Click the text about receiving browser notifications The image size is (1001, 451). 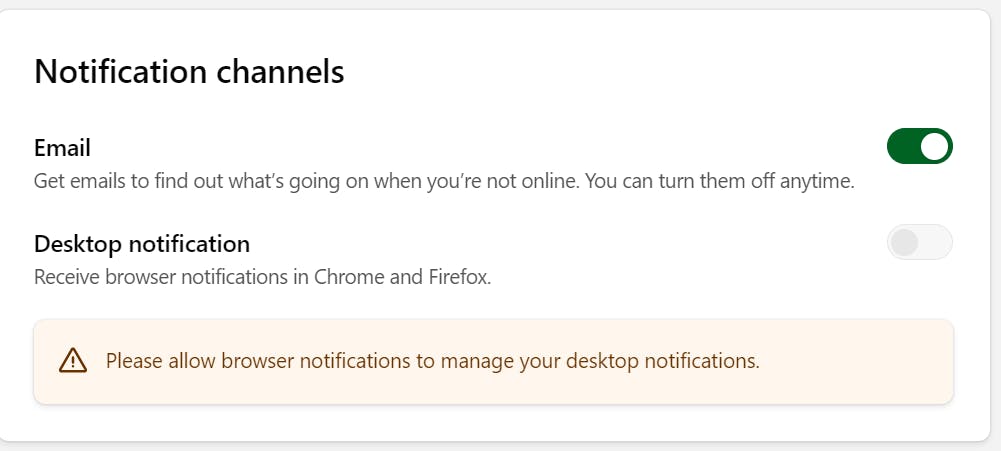[x=262, y=277]
